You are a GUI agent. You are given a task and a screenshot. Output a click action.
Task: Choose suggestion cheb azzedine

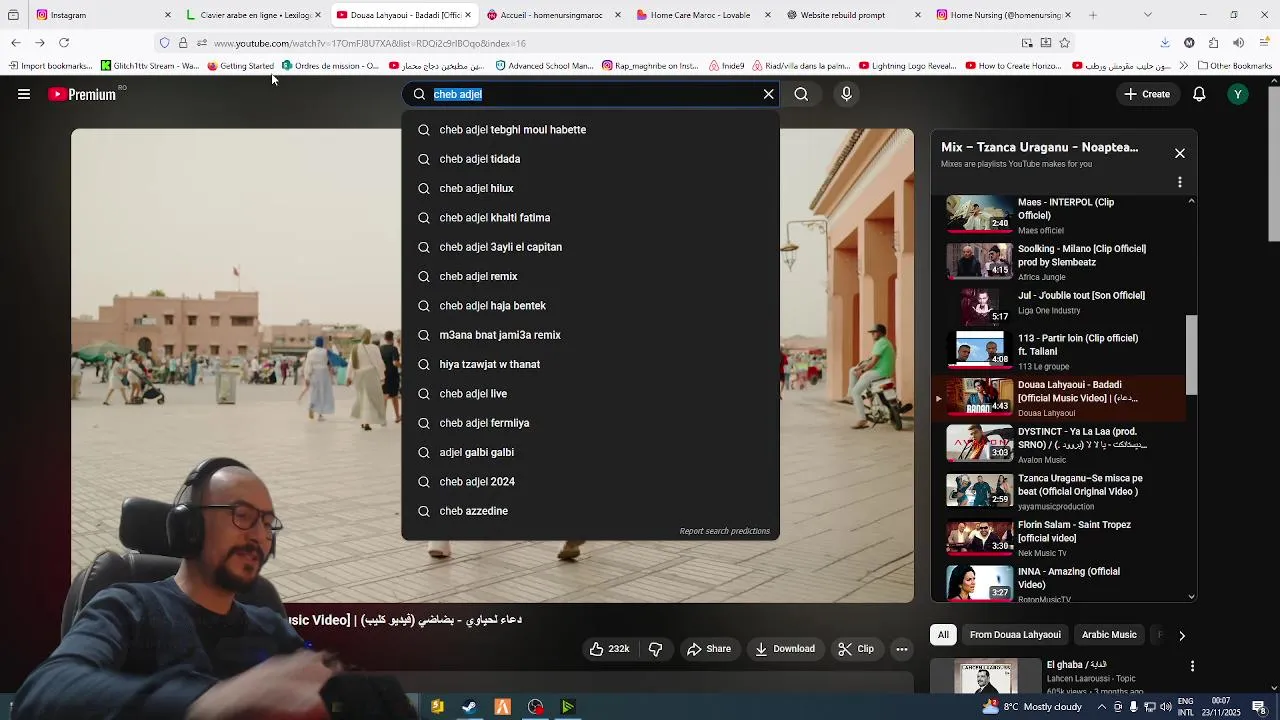tap(590, 511)
